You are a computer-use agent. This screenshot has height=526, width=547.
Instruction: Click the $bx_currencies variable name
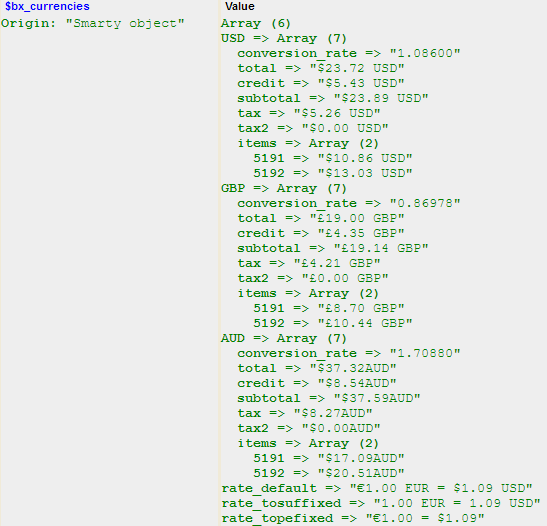(47, 6)
